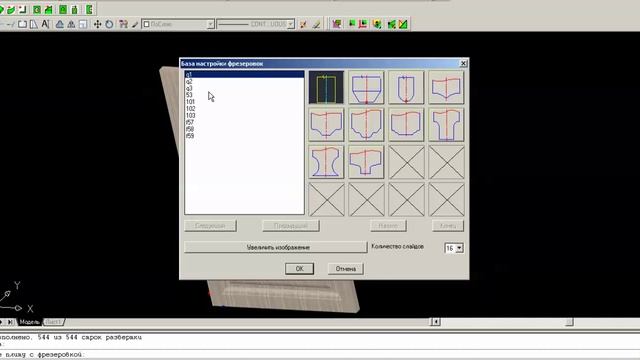The height and width of the screenshot is (360, 640).
Task: Click the 'Конец' button
Action: pyautogui.click(x=448, y=226)
